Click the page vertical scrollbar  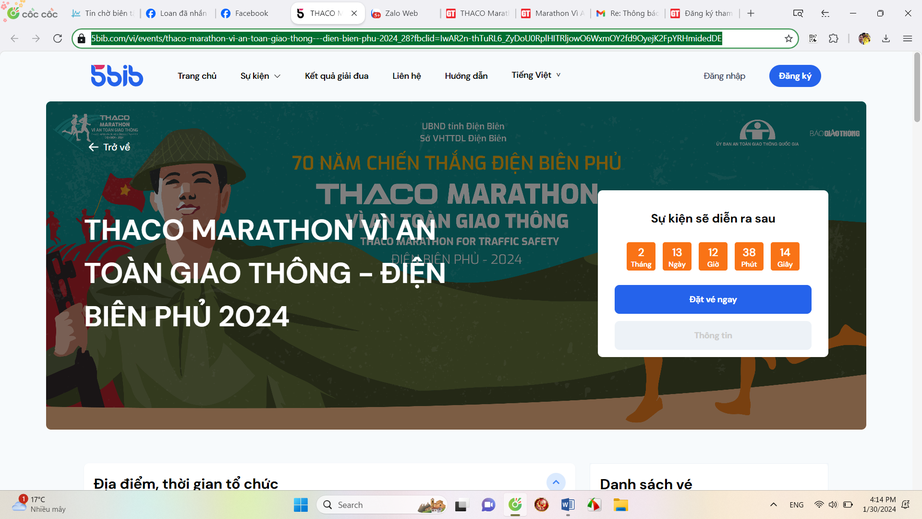pyautogui.click(x=917, y=87)
